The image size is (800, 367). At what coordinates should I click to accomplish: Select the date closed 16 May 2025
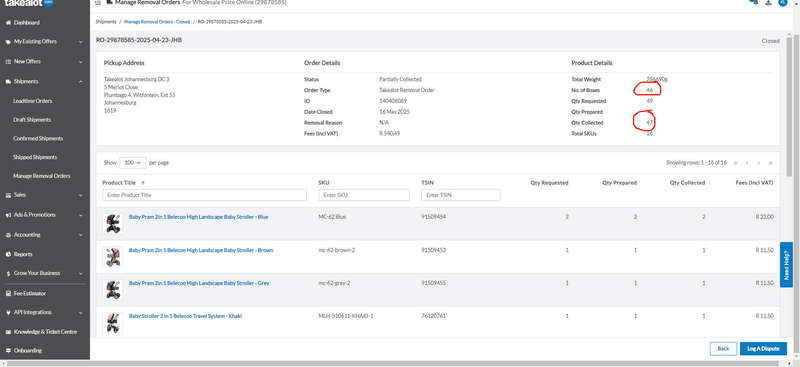pyautogui.click(x=394, y=112)
